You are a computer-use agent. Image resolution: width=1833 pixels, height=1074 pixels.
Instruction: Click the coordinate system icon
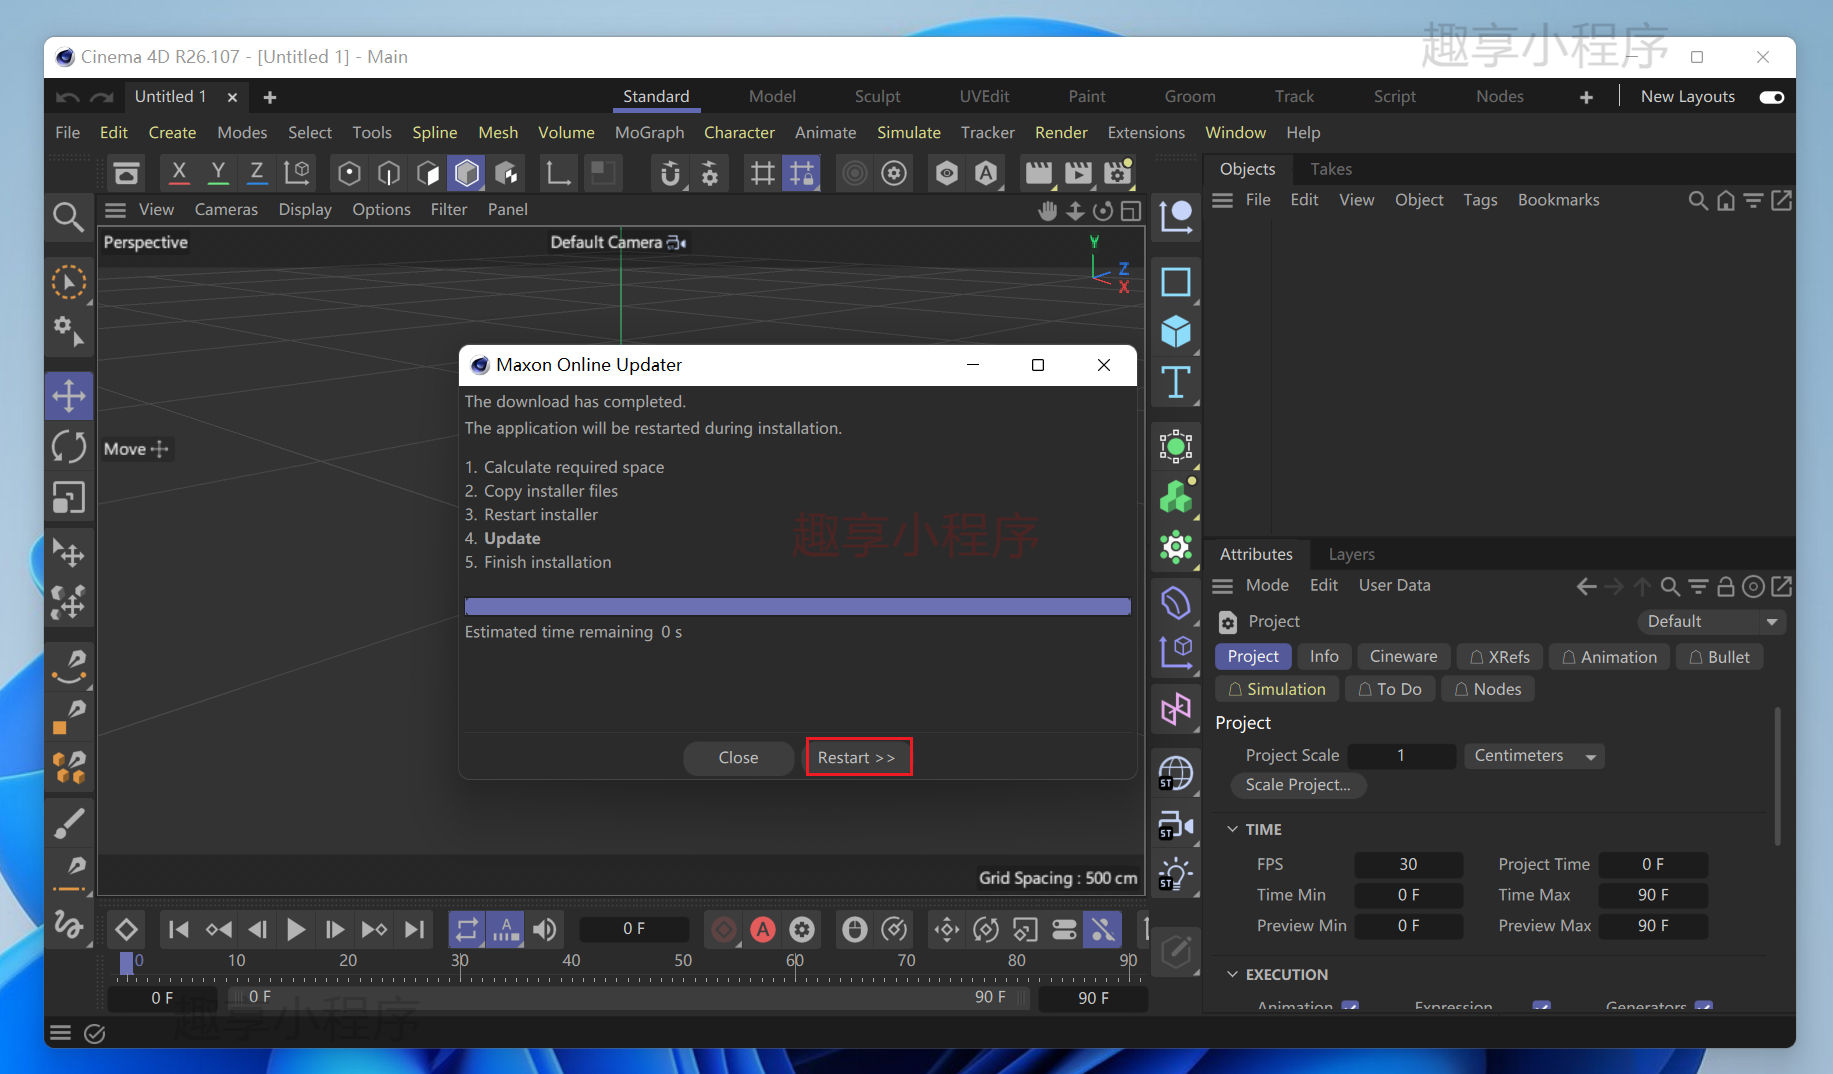297,173
